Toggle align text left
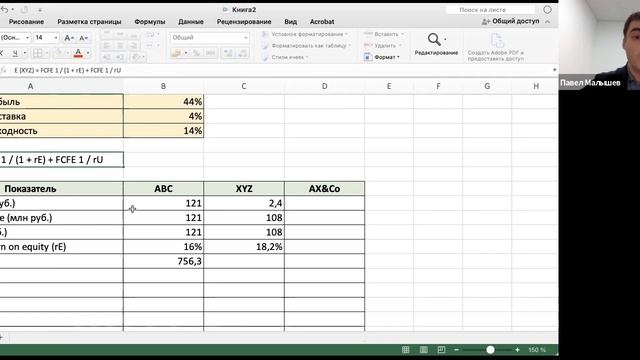This screenshot has height=360, width=640. point(107,46)
